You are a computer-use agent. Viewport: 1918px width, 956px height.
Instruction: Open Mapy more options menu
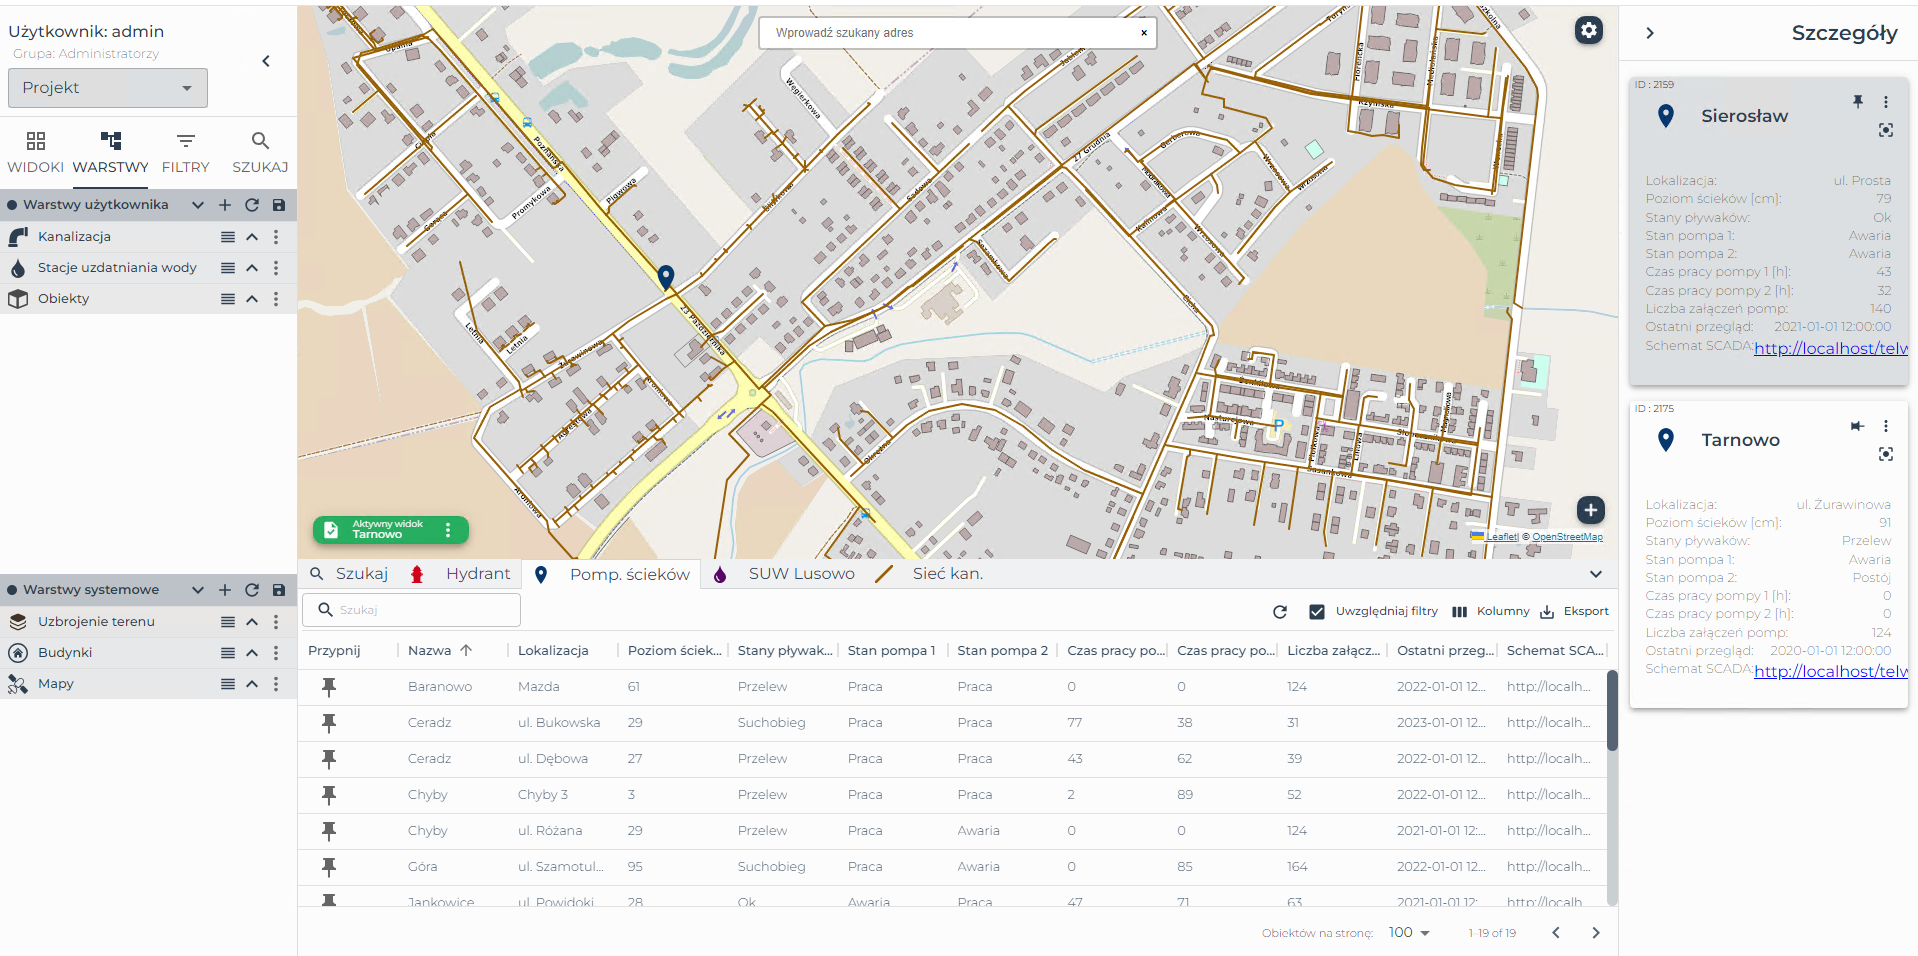click(x=276, y=684)
